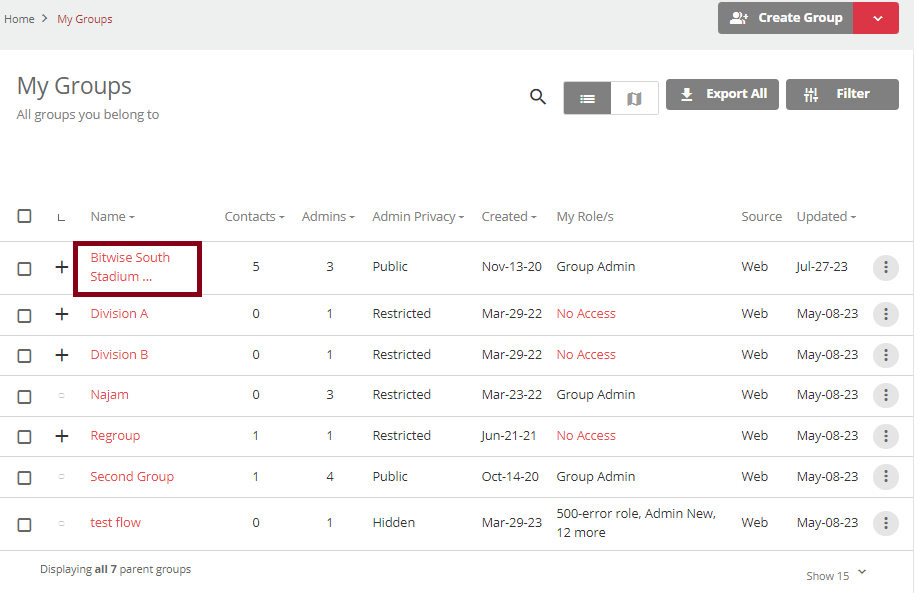This screenshot has height=593, width=914.
Task: Check the Division A row checkbox
Action: pos(24,315)
